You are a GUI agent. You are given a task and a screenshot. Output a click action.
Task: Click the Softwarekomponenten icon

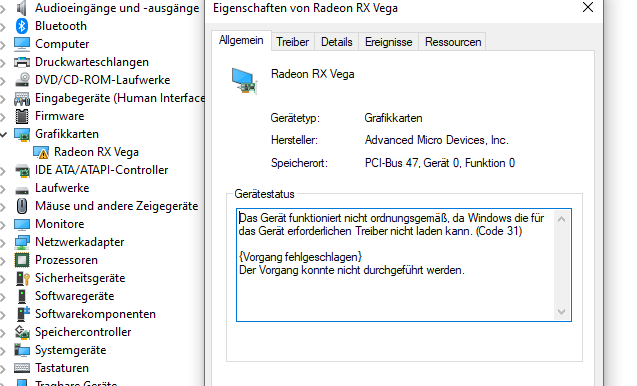23,314
